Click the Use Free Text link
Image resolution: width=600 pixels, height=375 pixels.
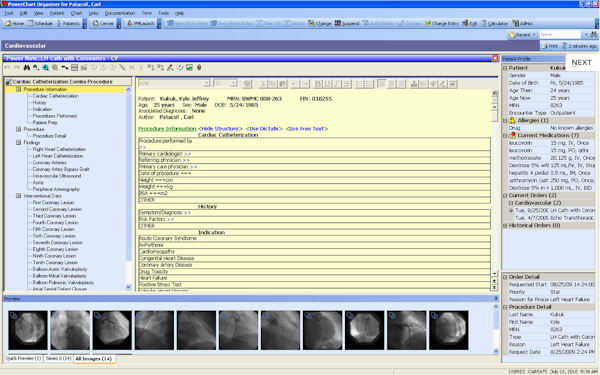tap(307, 129)
